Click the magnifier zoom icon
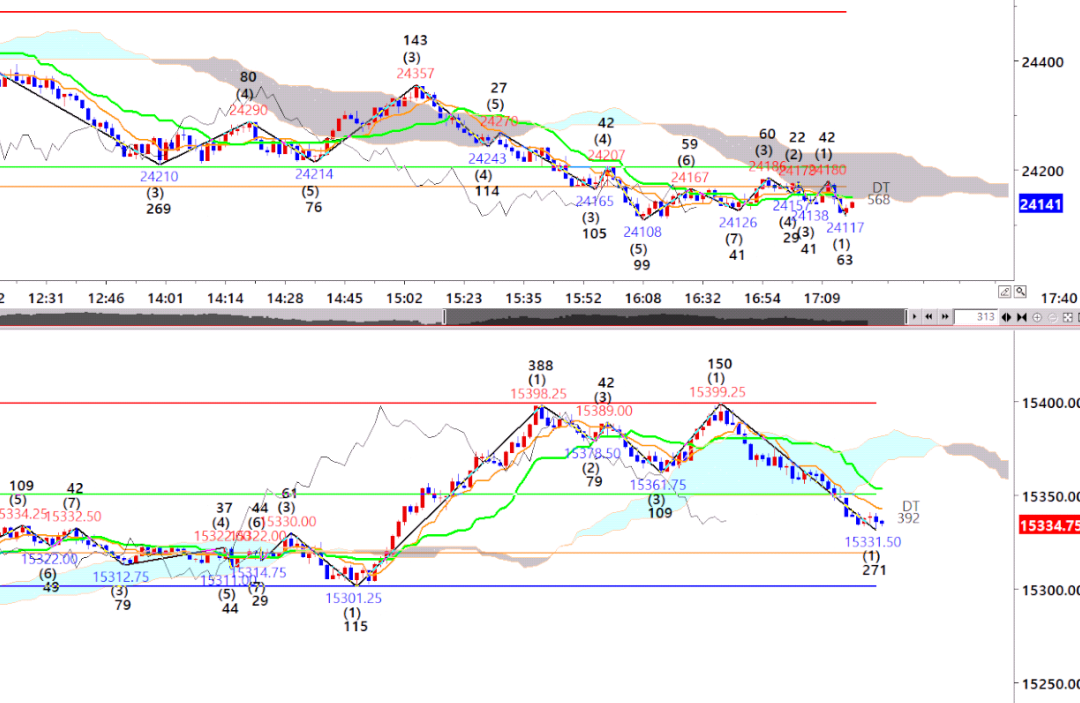The width and height of the screenshot is (1080, 703). 1020,292
